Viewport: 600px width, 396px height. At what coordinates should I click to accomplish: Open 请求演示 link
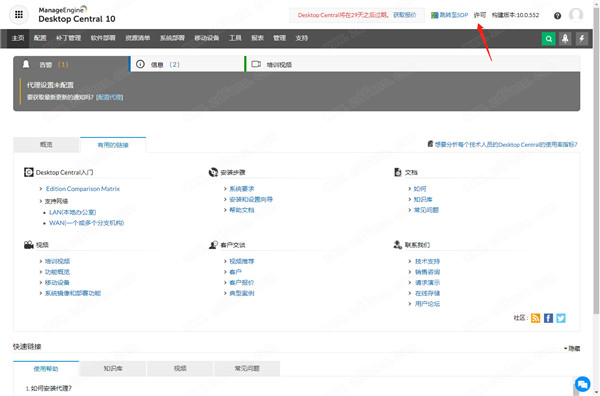point(427,283)
